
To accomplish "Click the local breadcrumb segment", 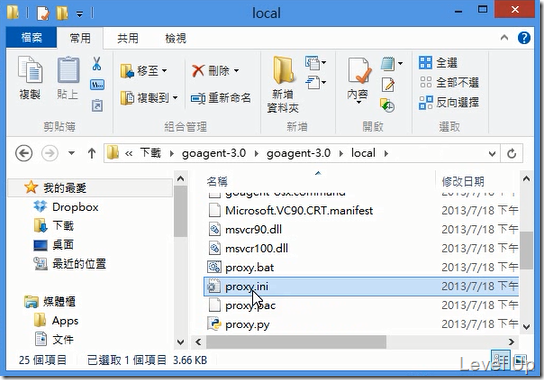I will pos(363,153).
